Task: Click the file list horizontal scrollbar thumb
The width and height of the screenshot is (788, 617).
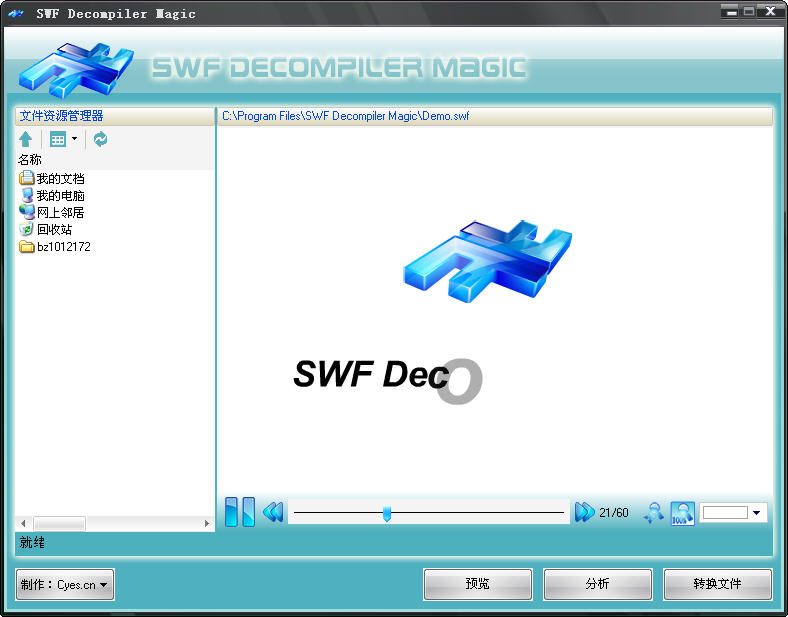Action: click(x=59, y=524)
